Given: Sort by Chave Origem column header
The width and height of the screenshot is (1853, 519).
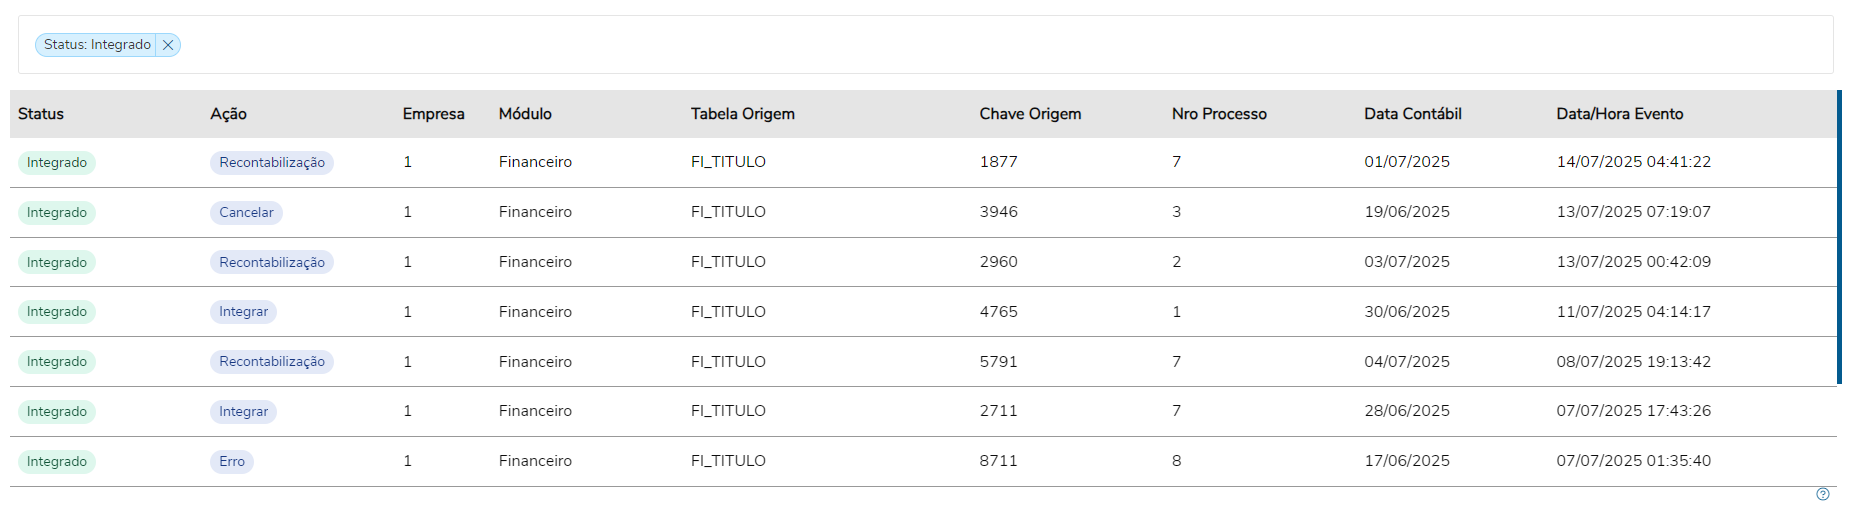Looking at the screenshot, I should coord(1030,114).
